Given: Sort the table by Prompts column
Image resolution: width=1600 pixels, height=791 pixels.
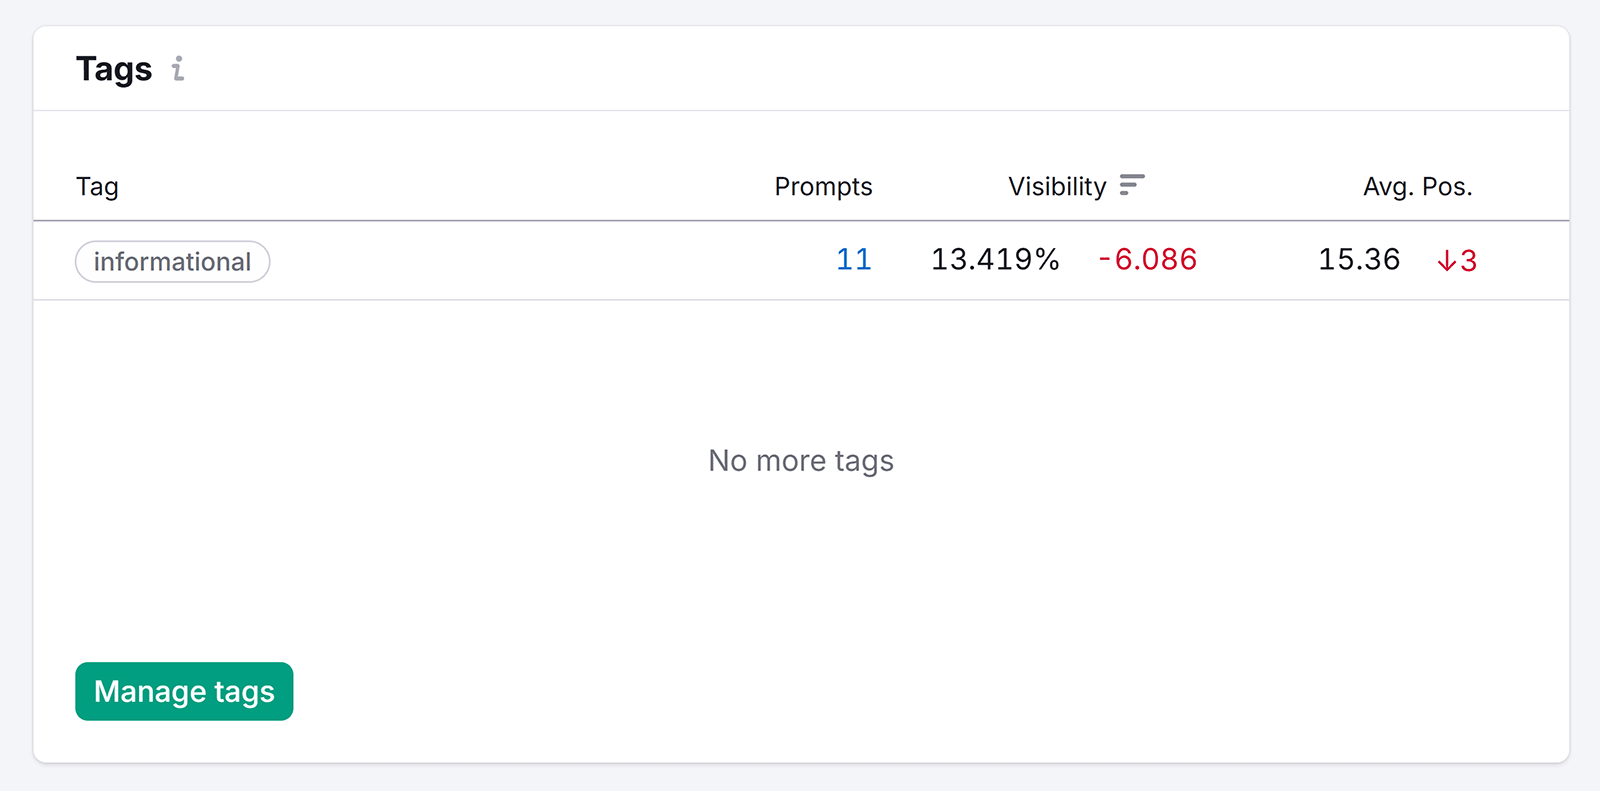Looking at the screenshot, I should (x=823, y=186).
